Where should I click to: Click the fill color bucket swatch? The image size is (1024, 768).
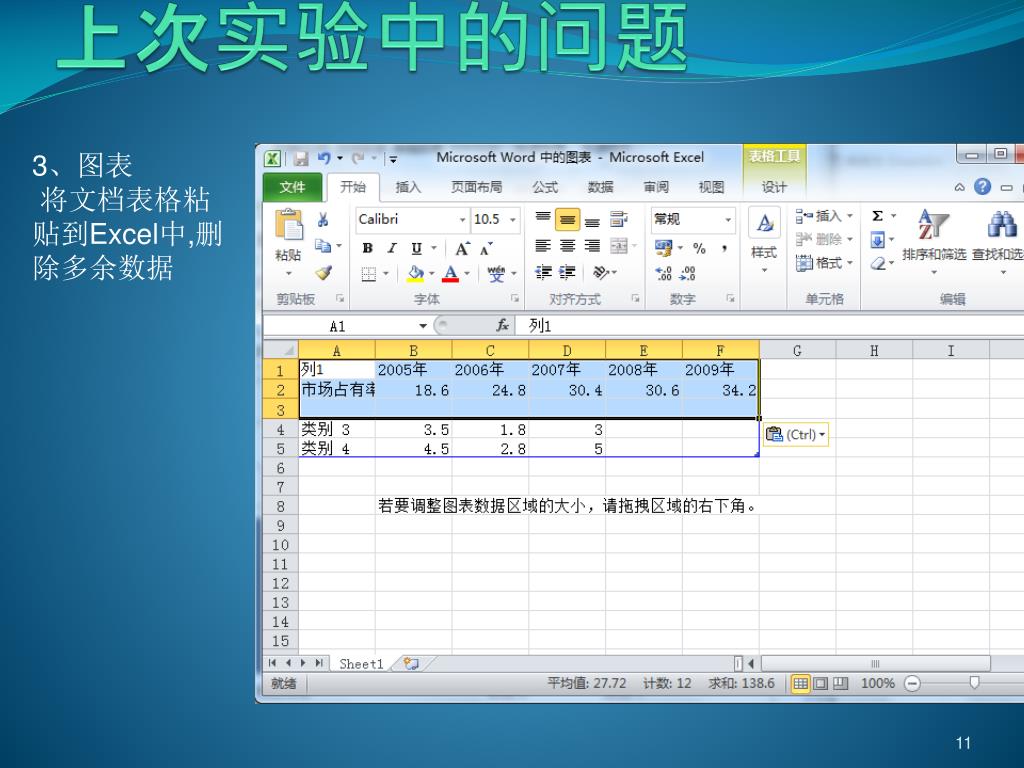click(x=415, y=273)
